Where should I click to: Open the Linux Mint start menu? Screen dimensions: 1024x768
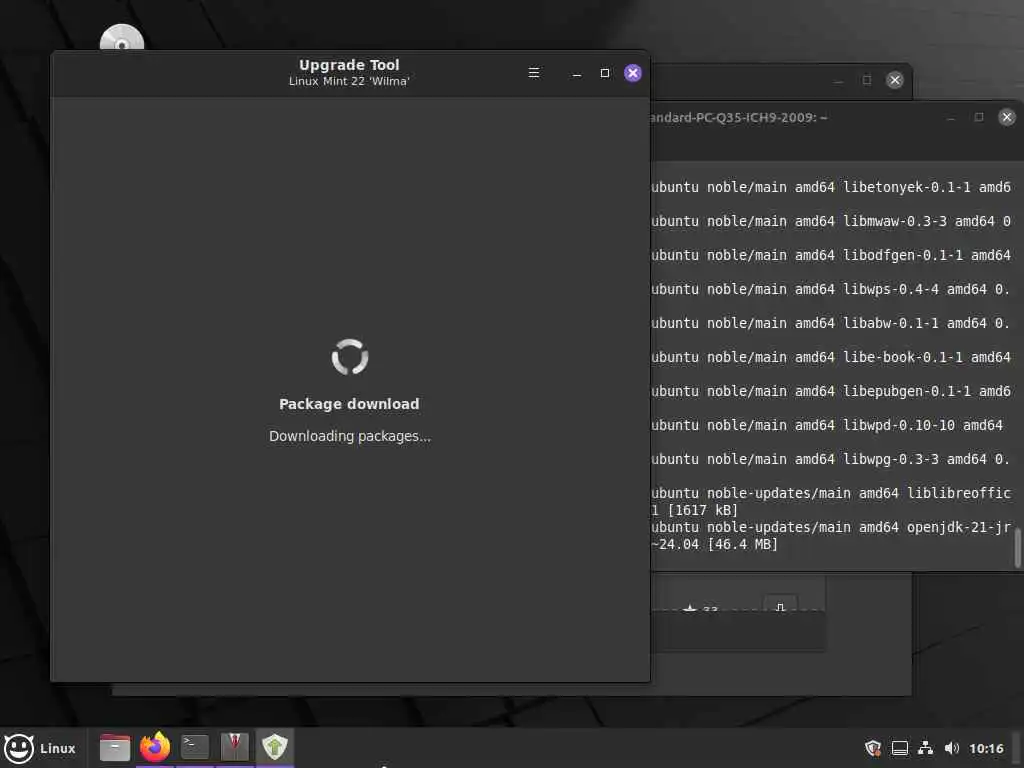(40, 748)
